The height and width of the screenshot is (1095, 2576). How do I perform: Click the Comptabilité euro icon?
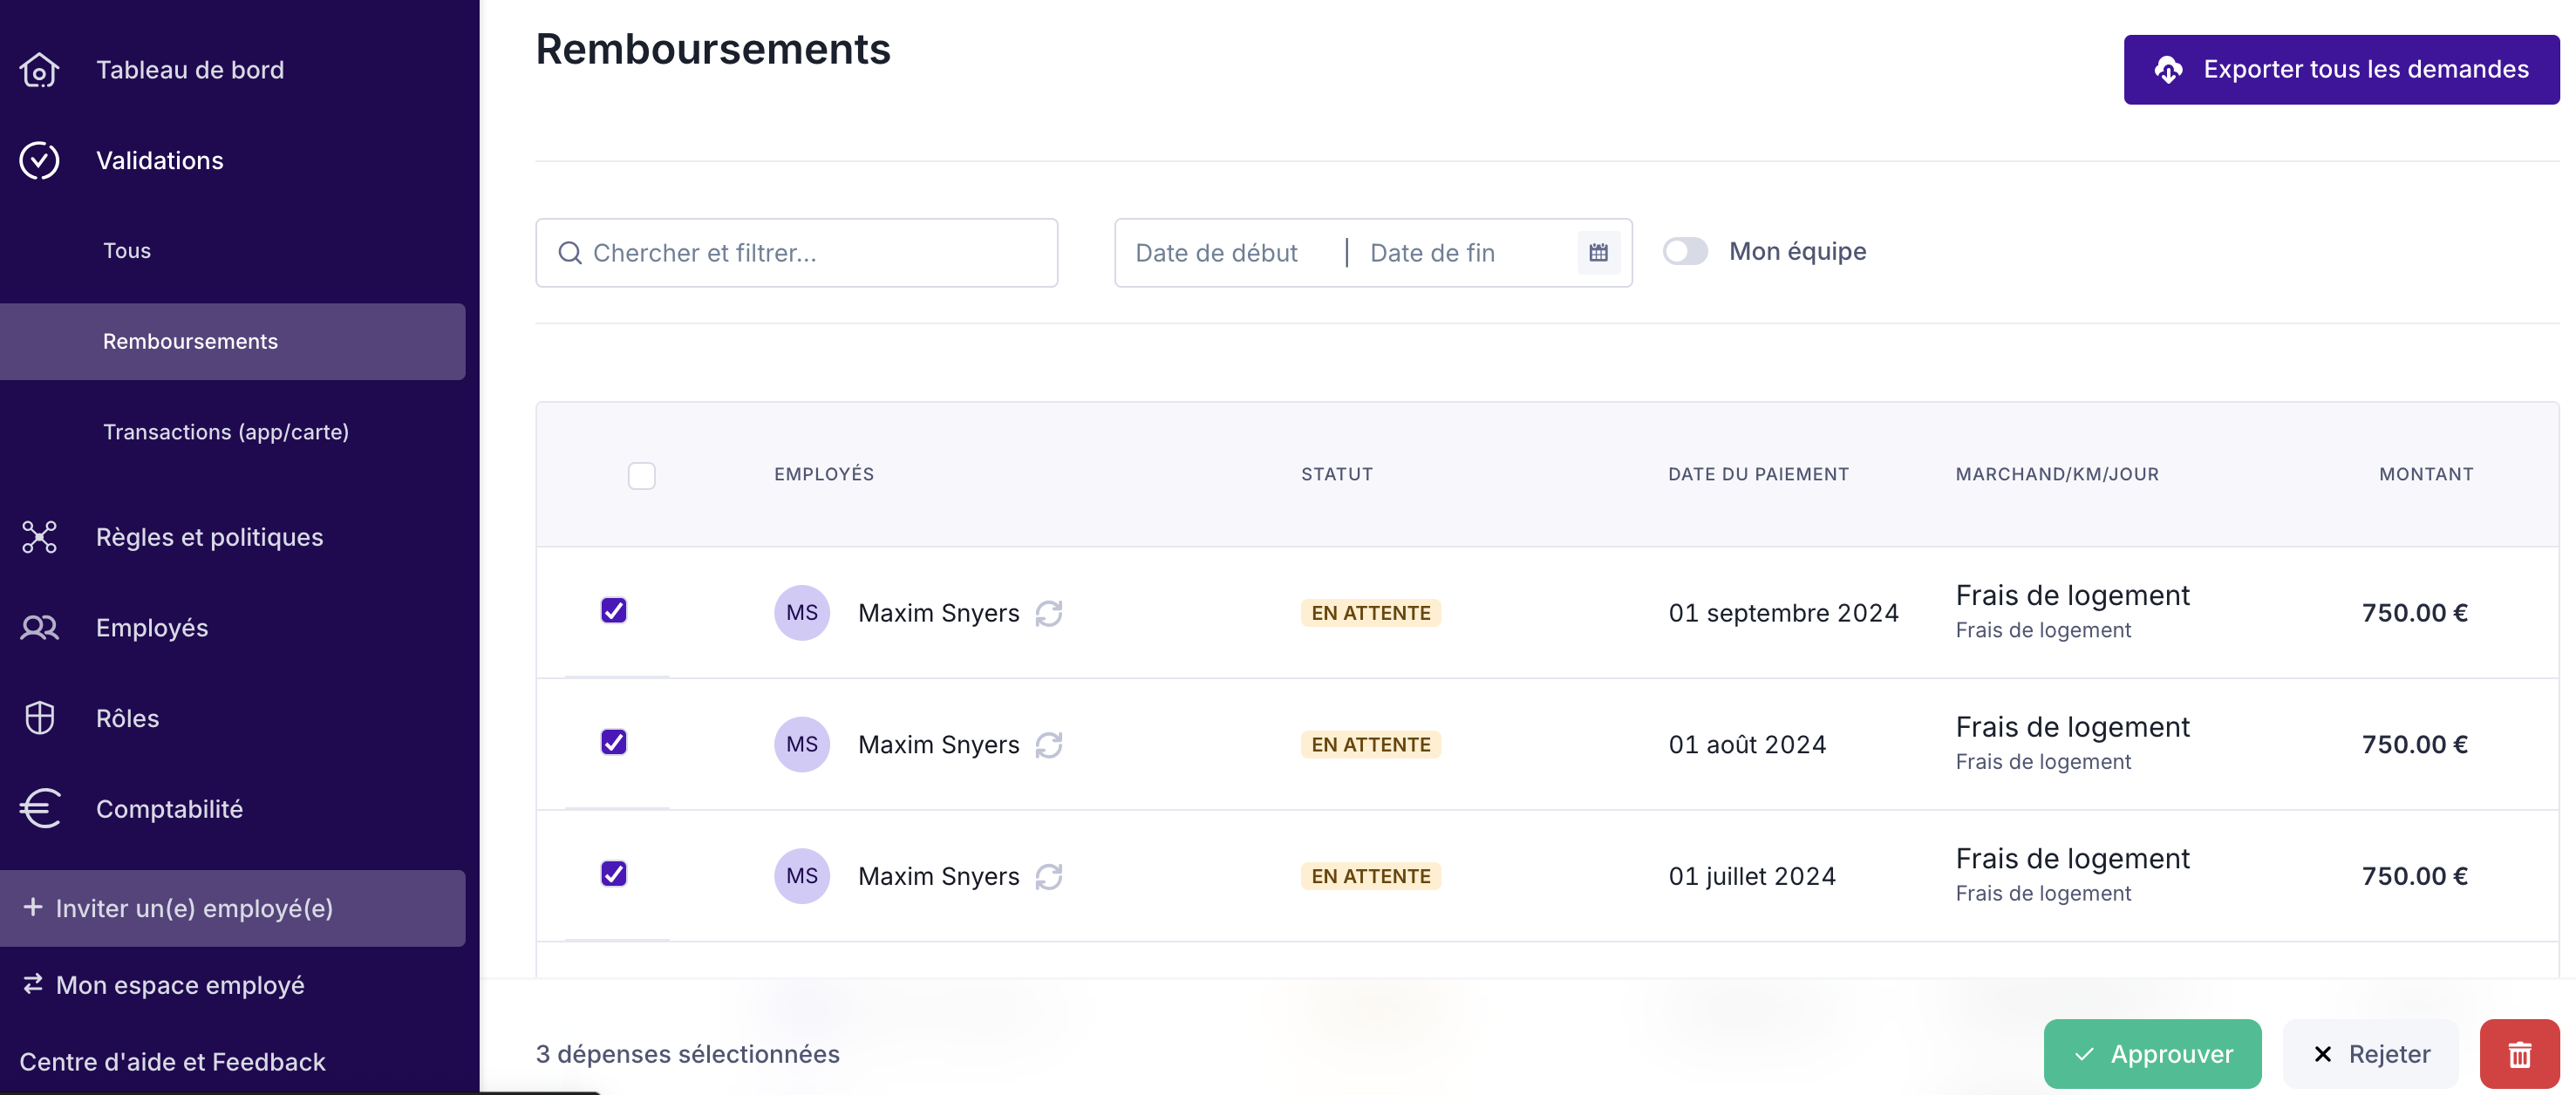41,808
